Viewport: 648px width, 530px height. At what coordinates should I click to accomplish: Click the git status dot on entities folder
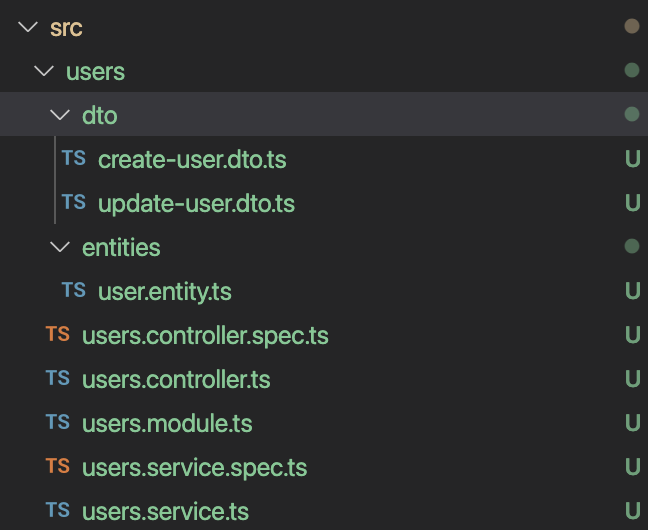pos(632,246)
